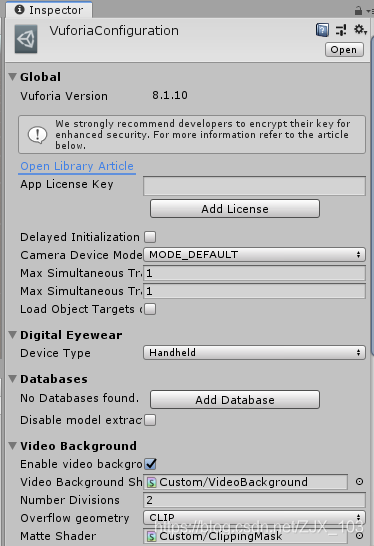Open Overflow geometry CLIP dropdown
This screenshot has height=546, width=374.
tap(254, 517)
